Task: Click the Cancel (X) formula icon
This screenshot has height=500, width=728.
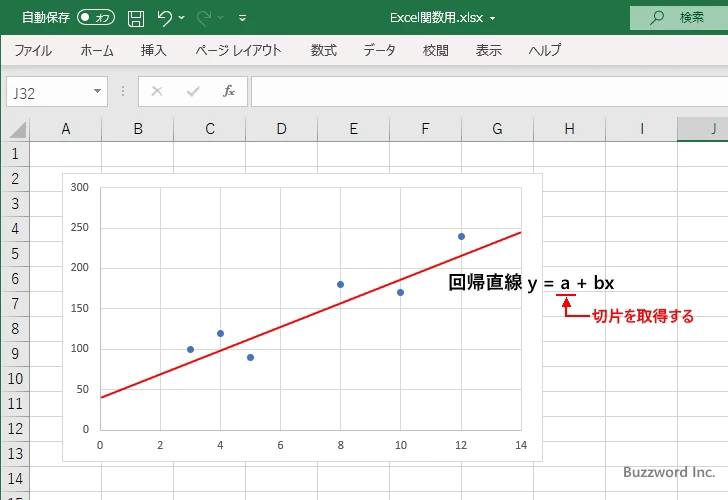Action: click(157, 91)
